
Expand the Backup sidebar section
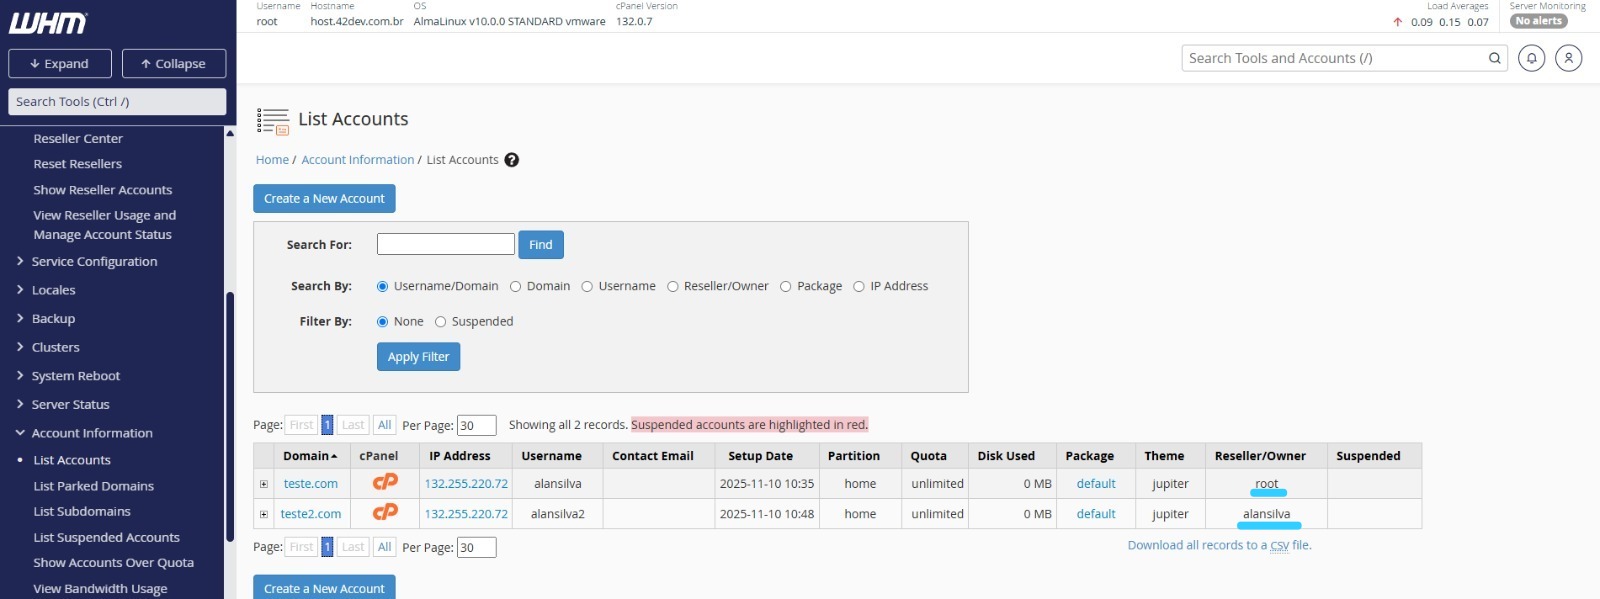pyautogui.click(x=53, y=319)
